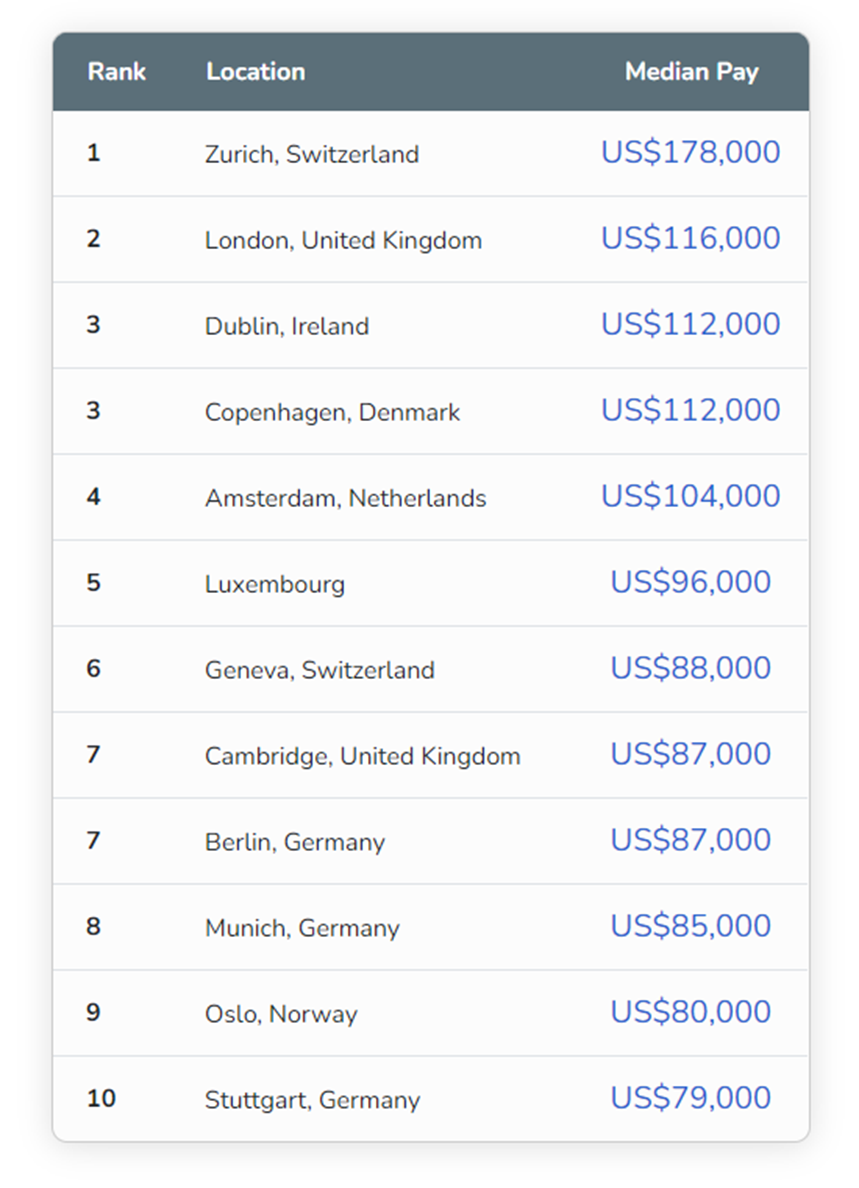Click Oslo, Norway in the list
This screenshot has height=1188, width=859.
[x=281, y=1014]
